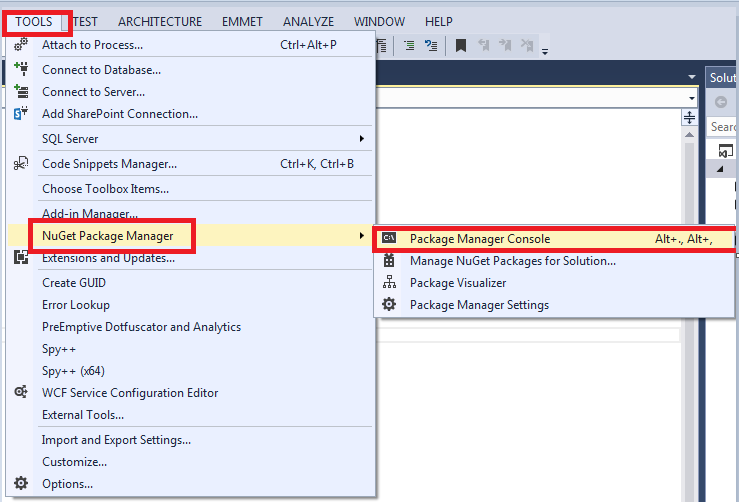Collapse the Solution Explorer tree node
Image resolution: width=739 pixels, height=502 pixels.
[720, 169]
